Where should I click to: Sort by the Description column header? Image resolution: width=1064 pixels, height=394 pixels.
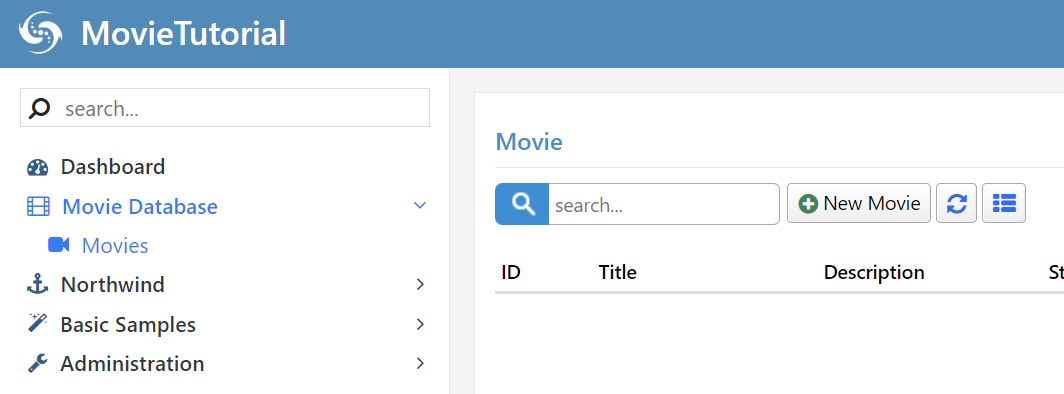pos(874,272)
